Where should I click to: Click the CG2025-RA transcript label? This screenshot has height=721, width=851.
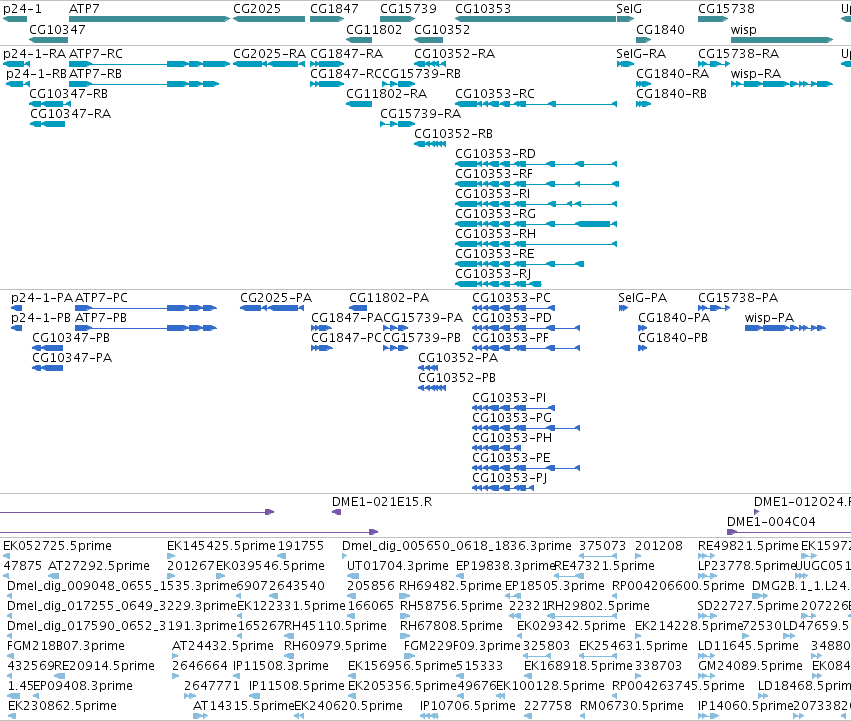pos(270,54)
